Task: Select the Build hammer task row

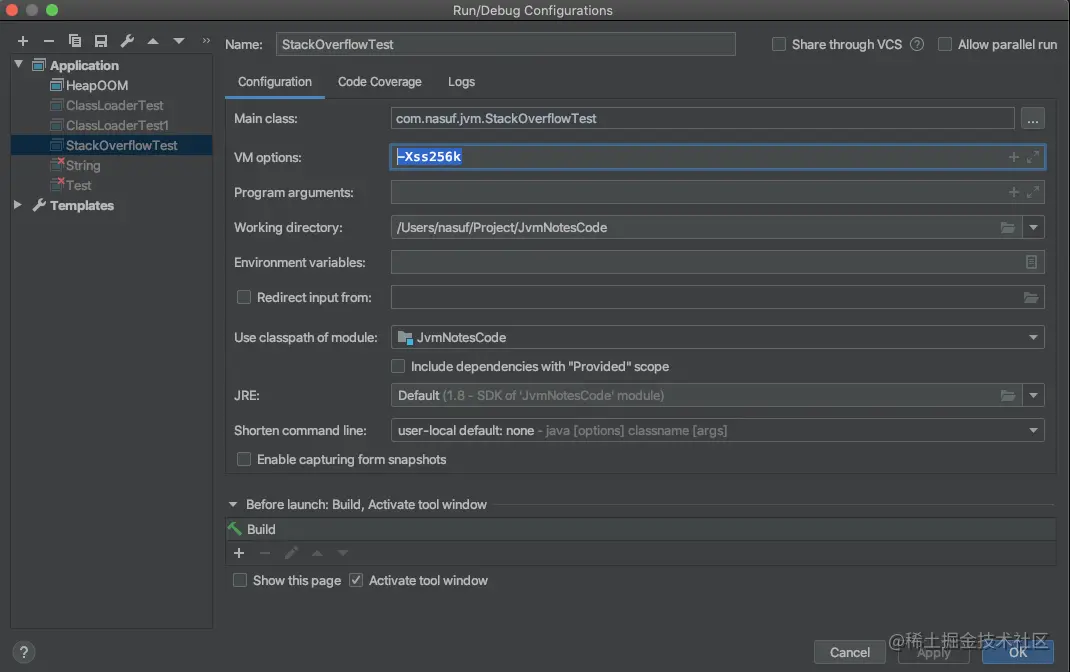Action: click(640, 529)
